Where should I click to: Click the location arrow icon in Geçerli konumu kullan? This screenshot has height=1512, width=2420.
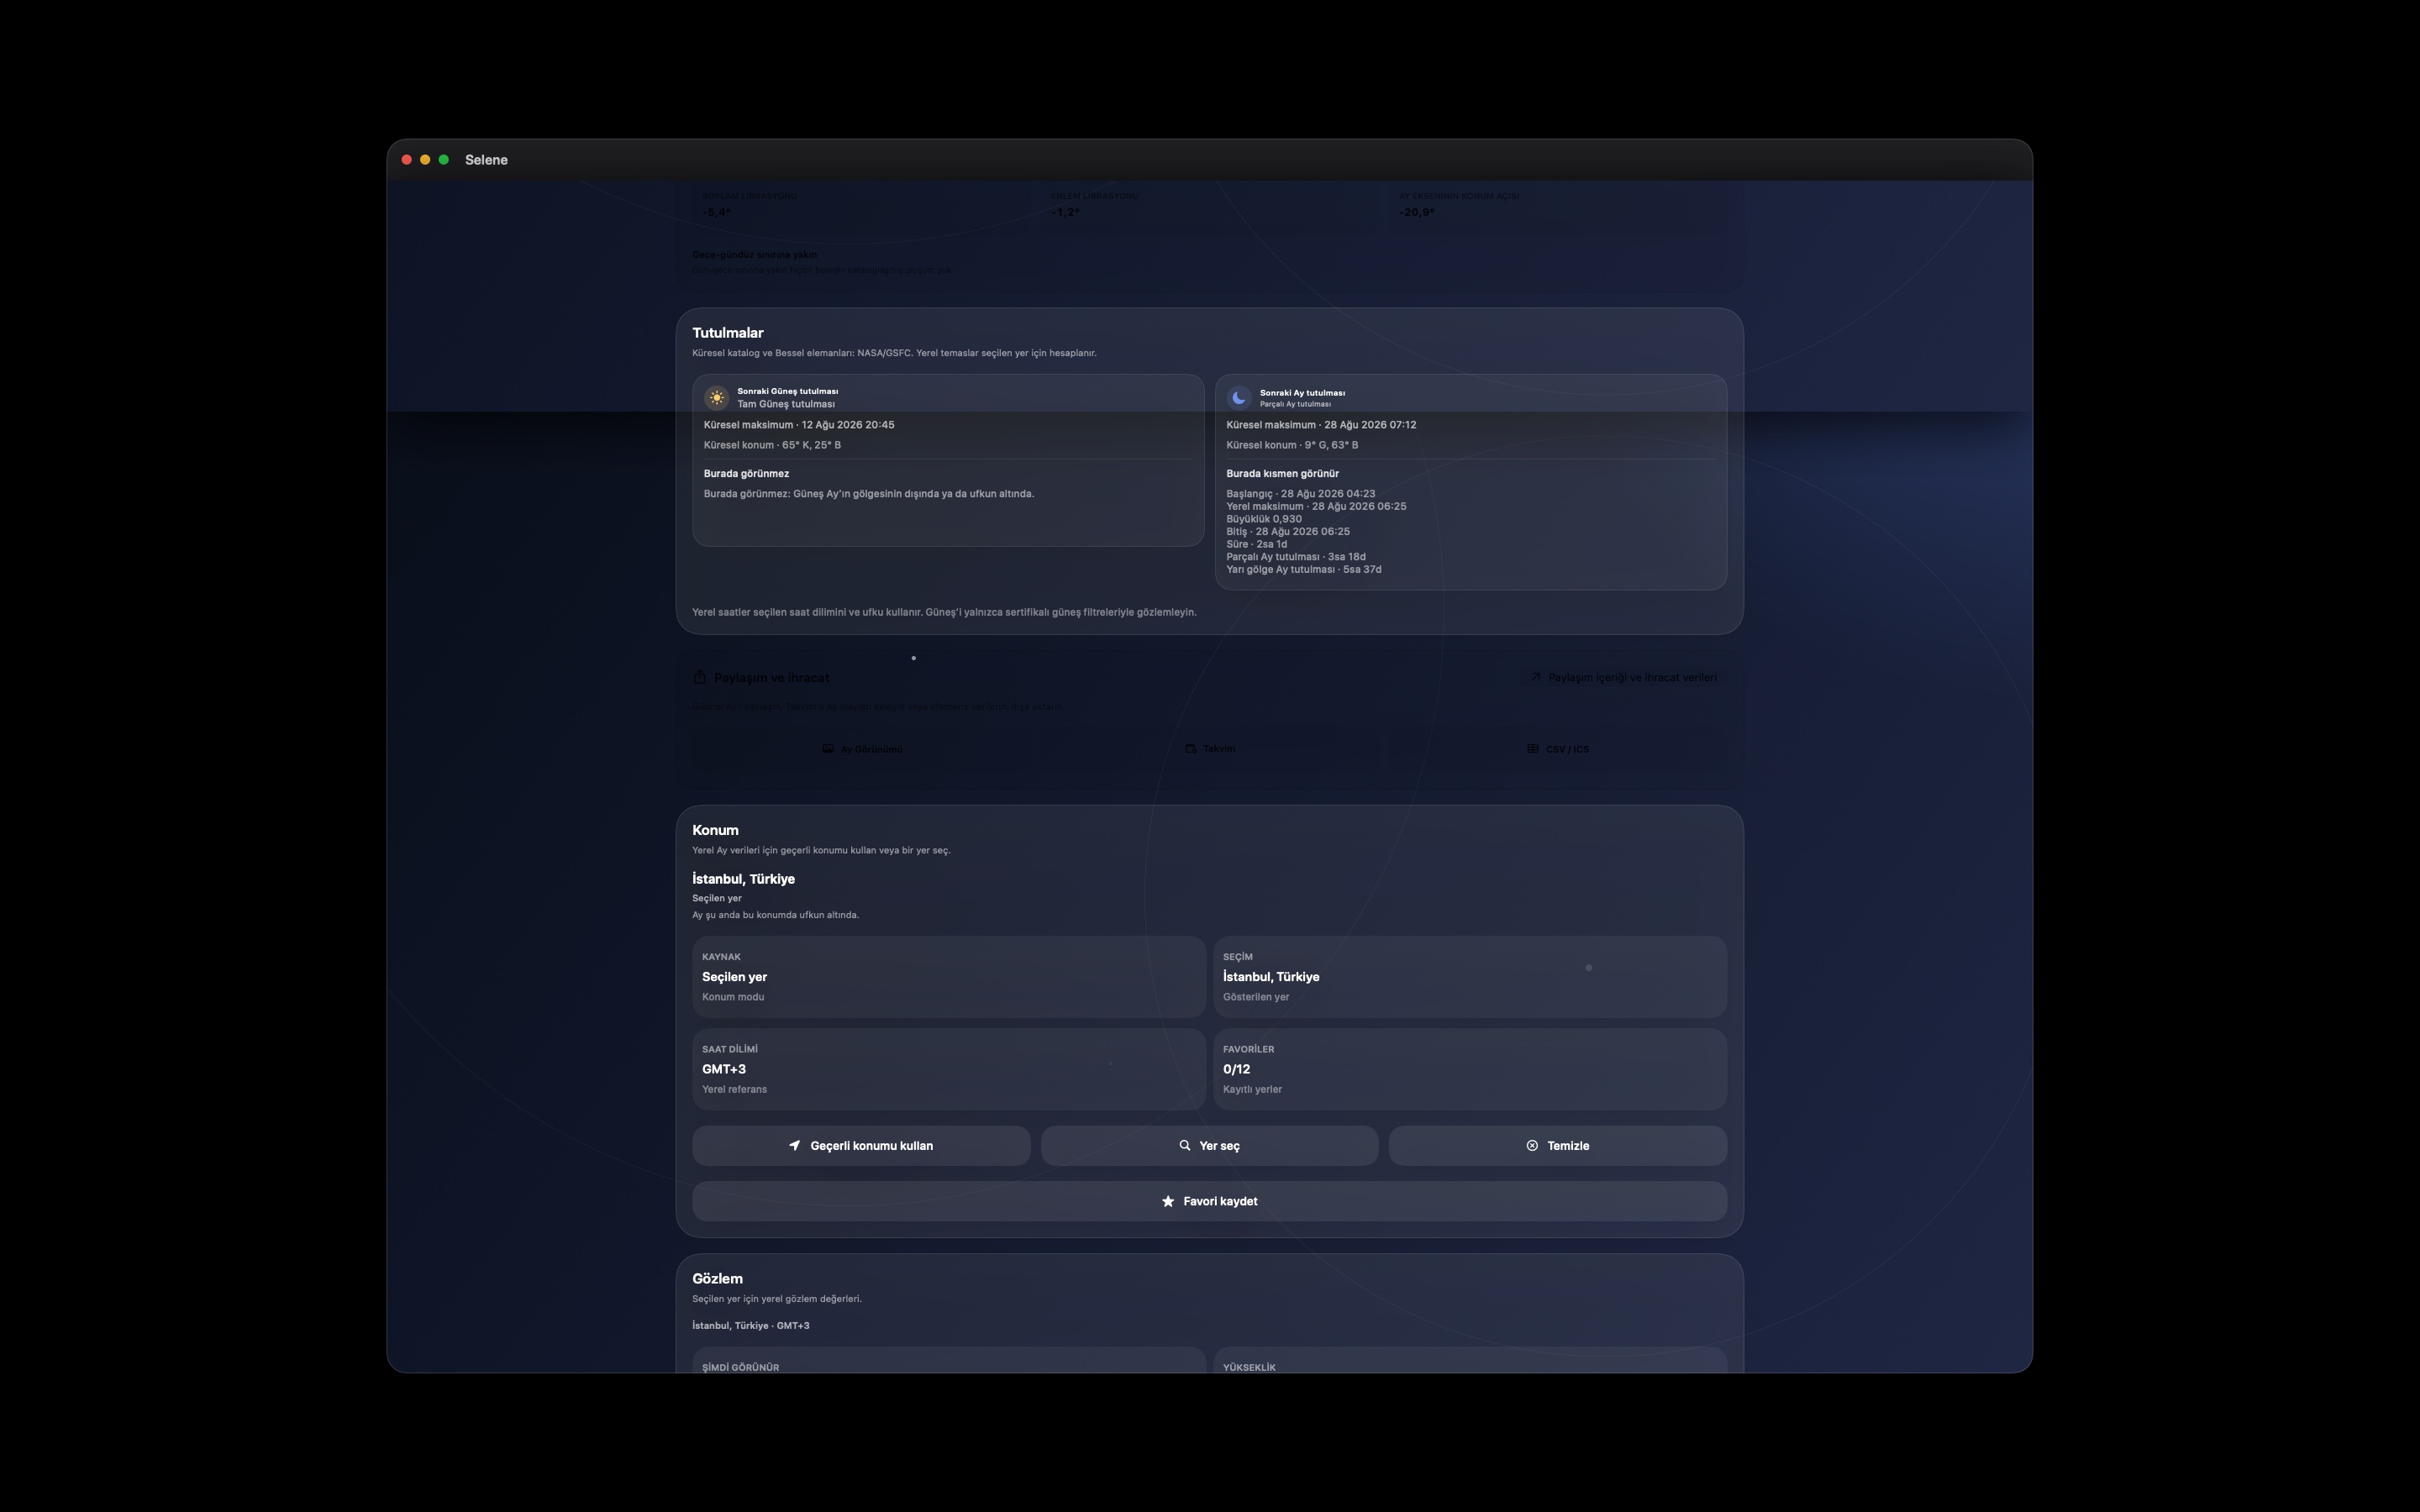(x=795, y=1145)
